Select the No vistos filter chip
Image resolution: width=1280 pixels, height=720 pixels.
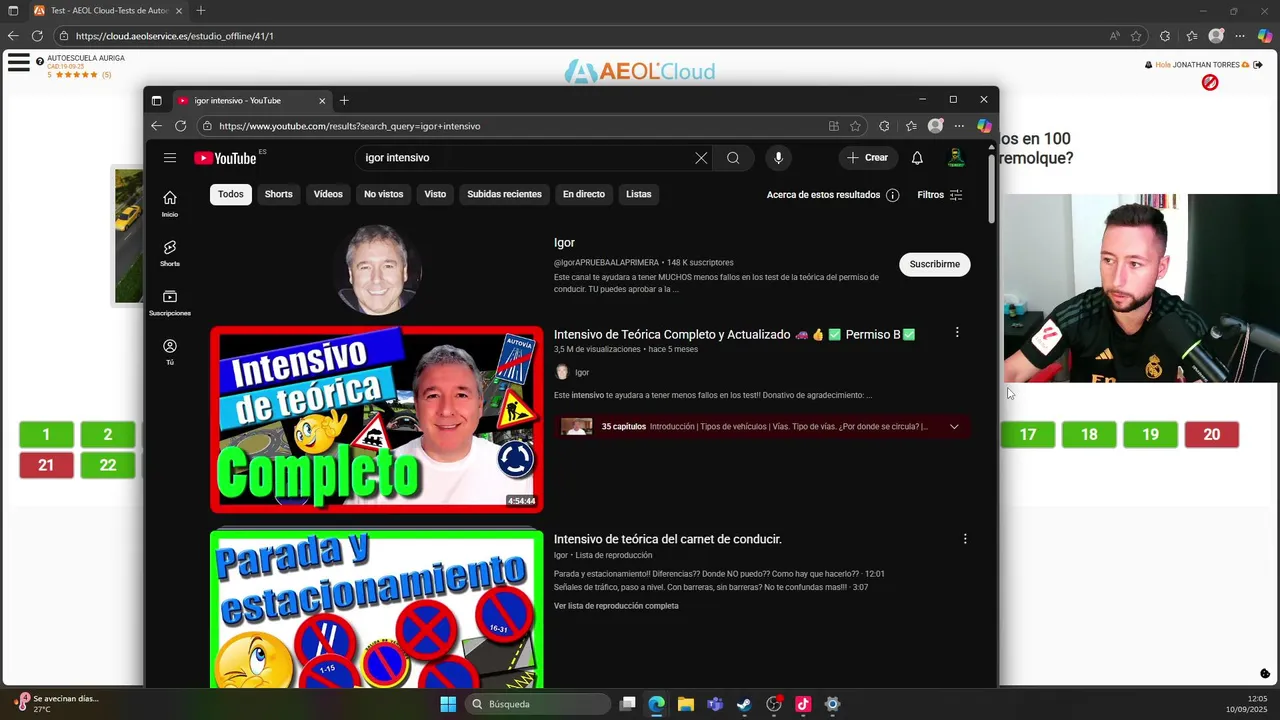[384, 194]
